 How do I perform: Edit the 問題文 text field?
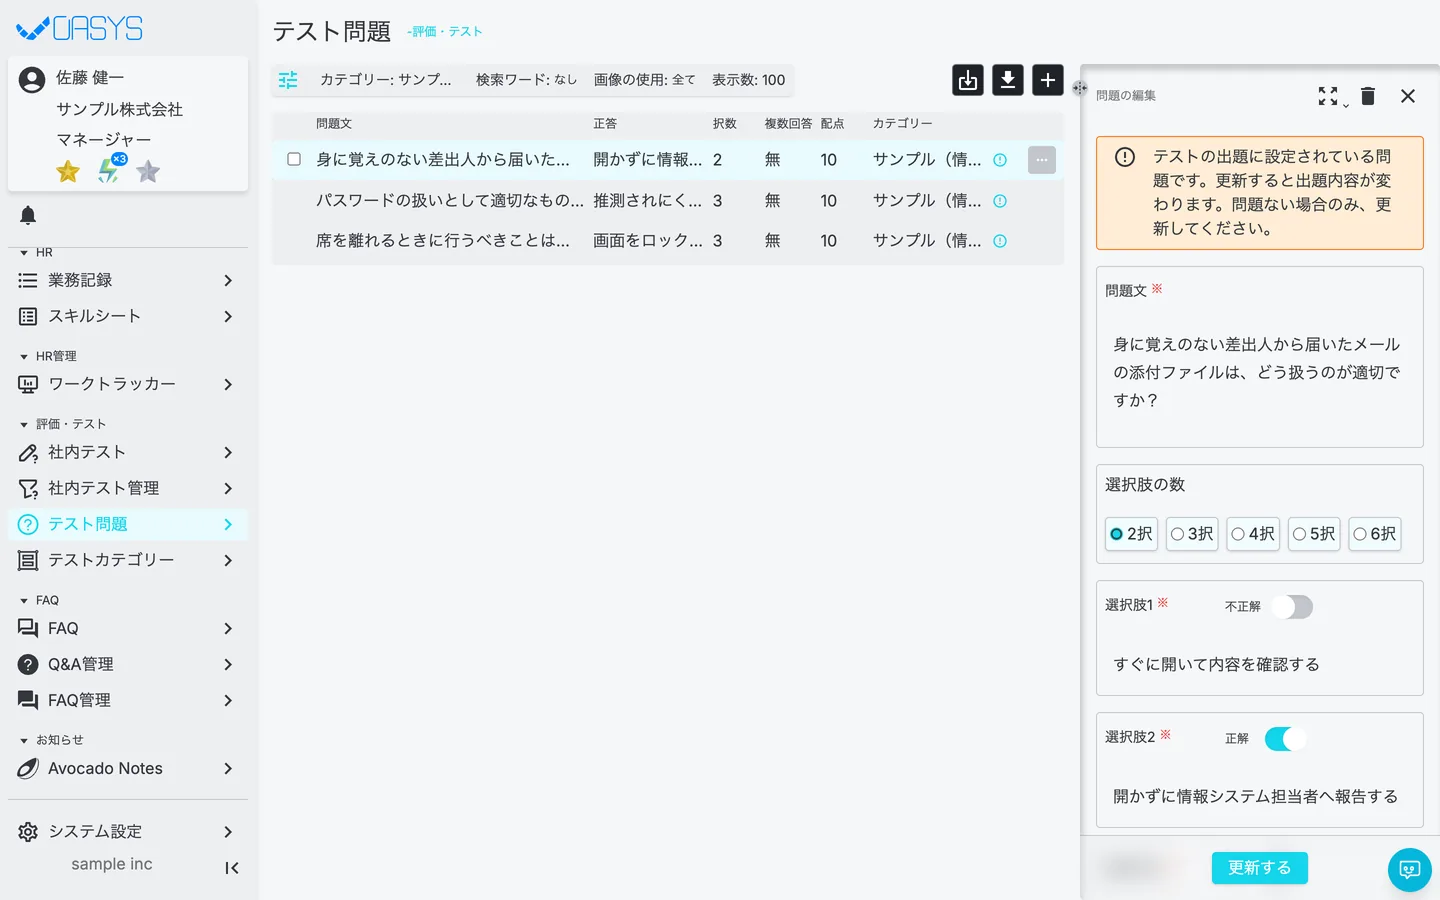(1260, 373)
